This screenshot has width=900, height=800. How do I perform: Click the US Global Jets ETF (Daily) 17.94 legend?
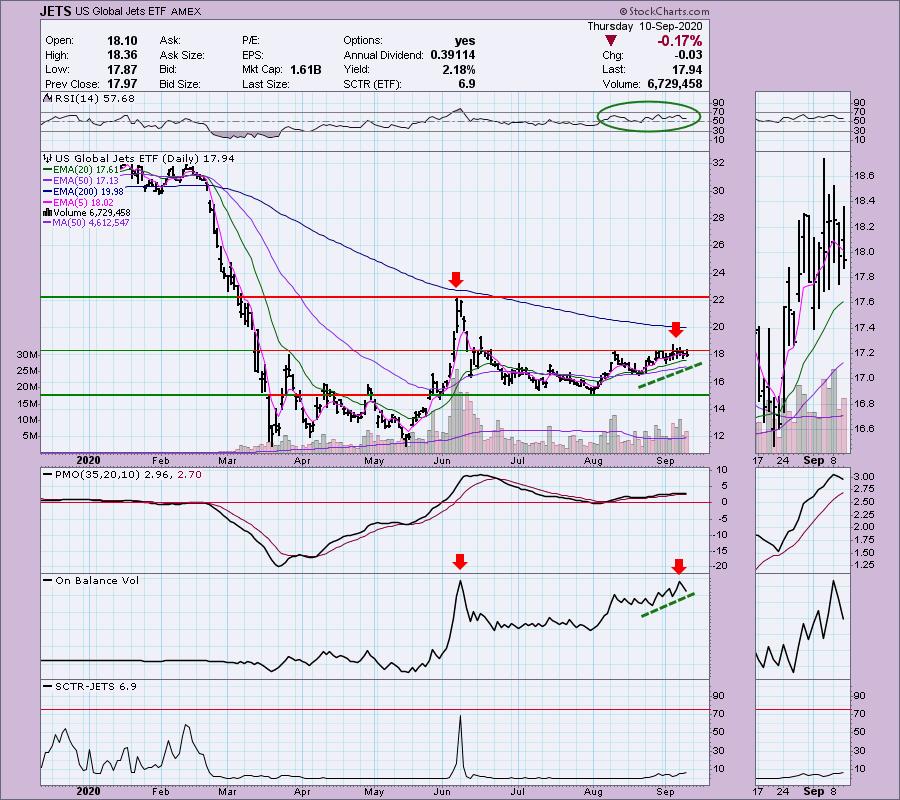[x=145, y=158]
